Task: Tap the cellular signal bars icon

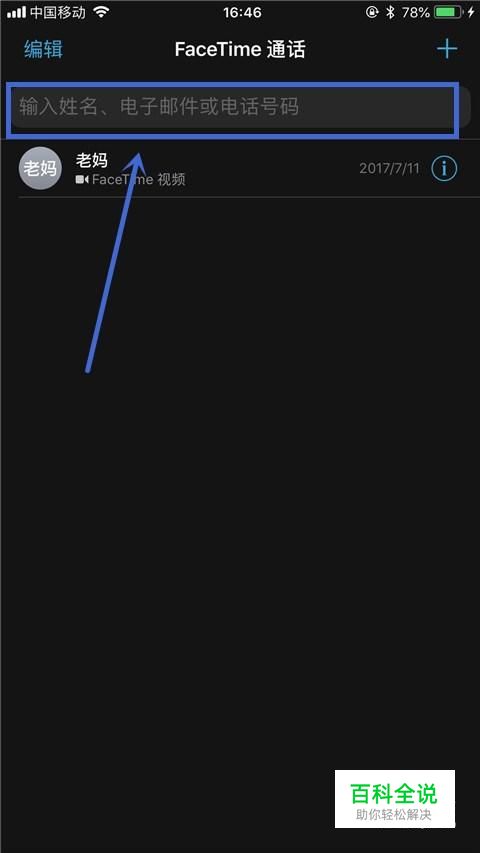Action: point(16,12)
